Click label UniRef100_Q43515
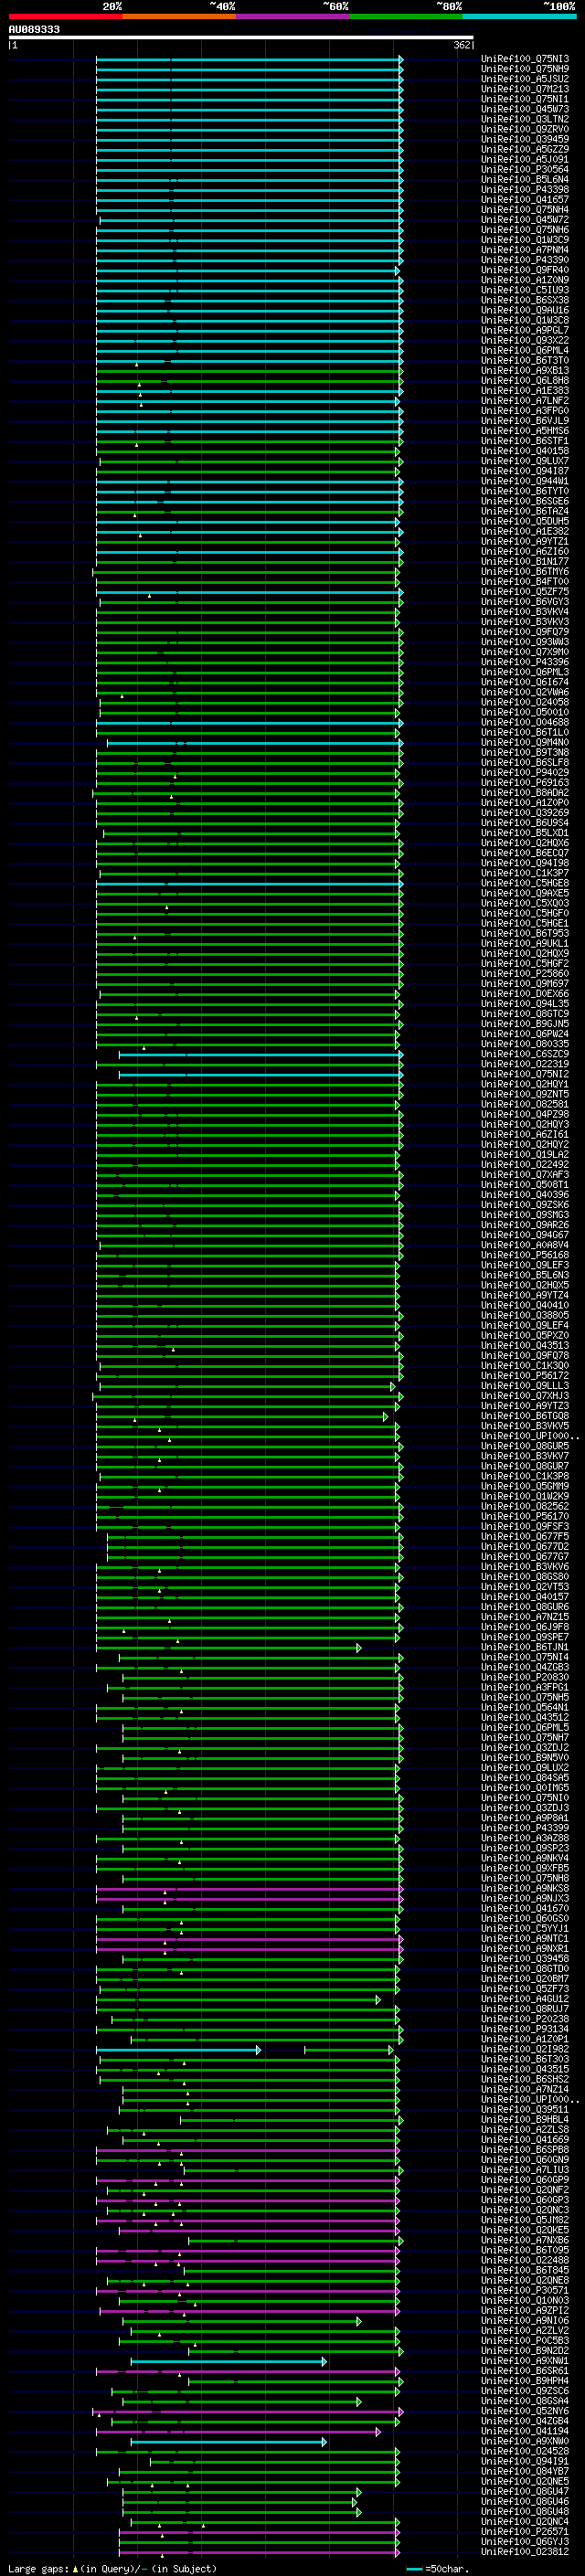 pyautogui.click(x=525, y=2069)
